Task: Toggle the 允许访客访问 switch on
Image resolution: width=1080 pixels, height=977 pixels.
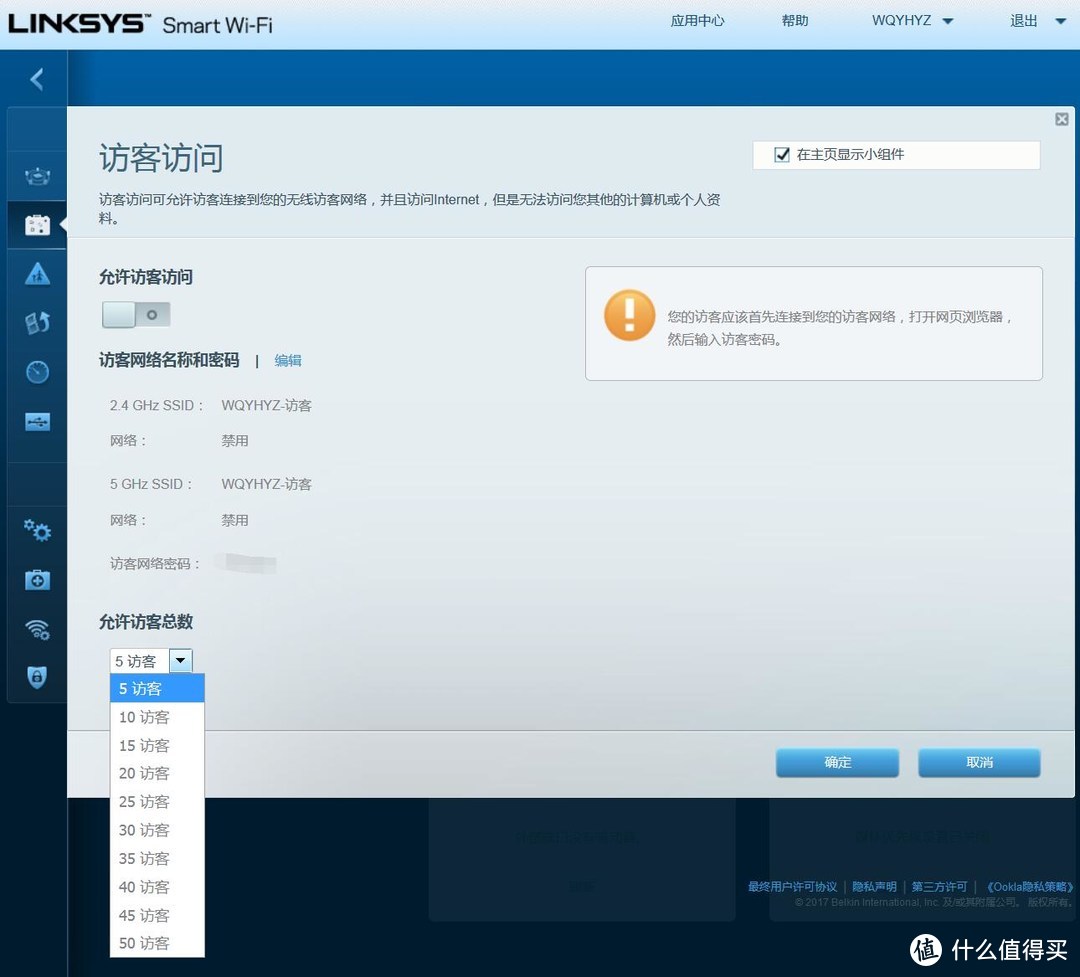Action: [x=135, y=314]
